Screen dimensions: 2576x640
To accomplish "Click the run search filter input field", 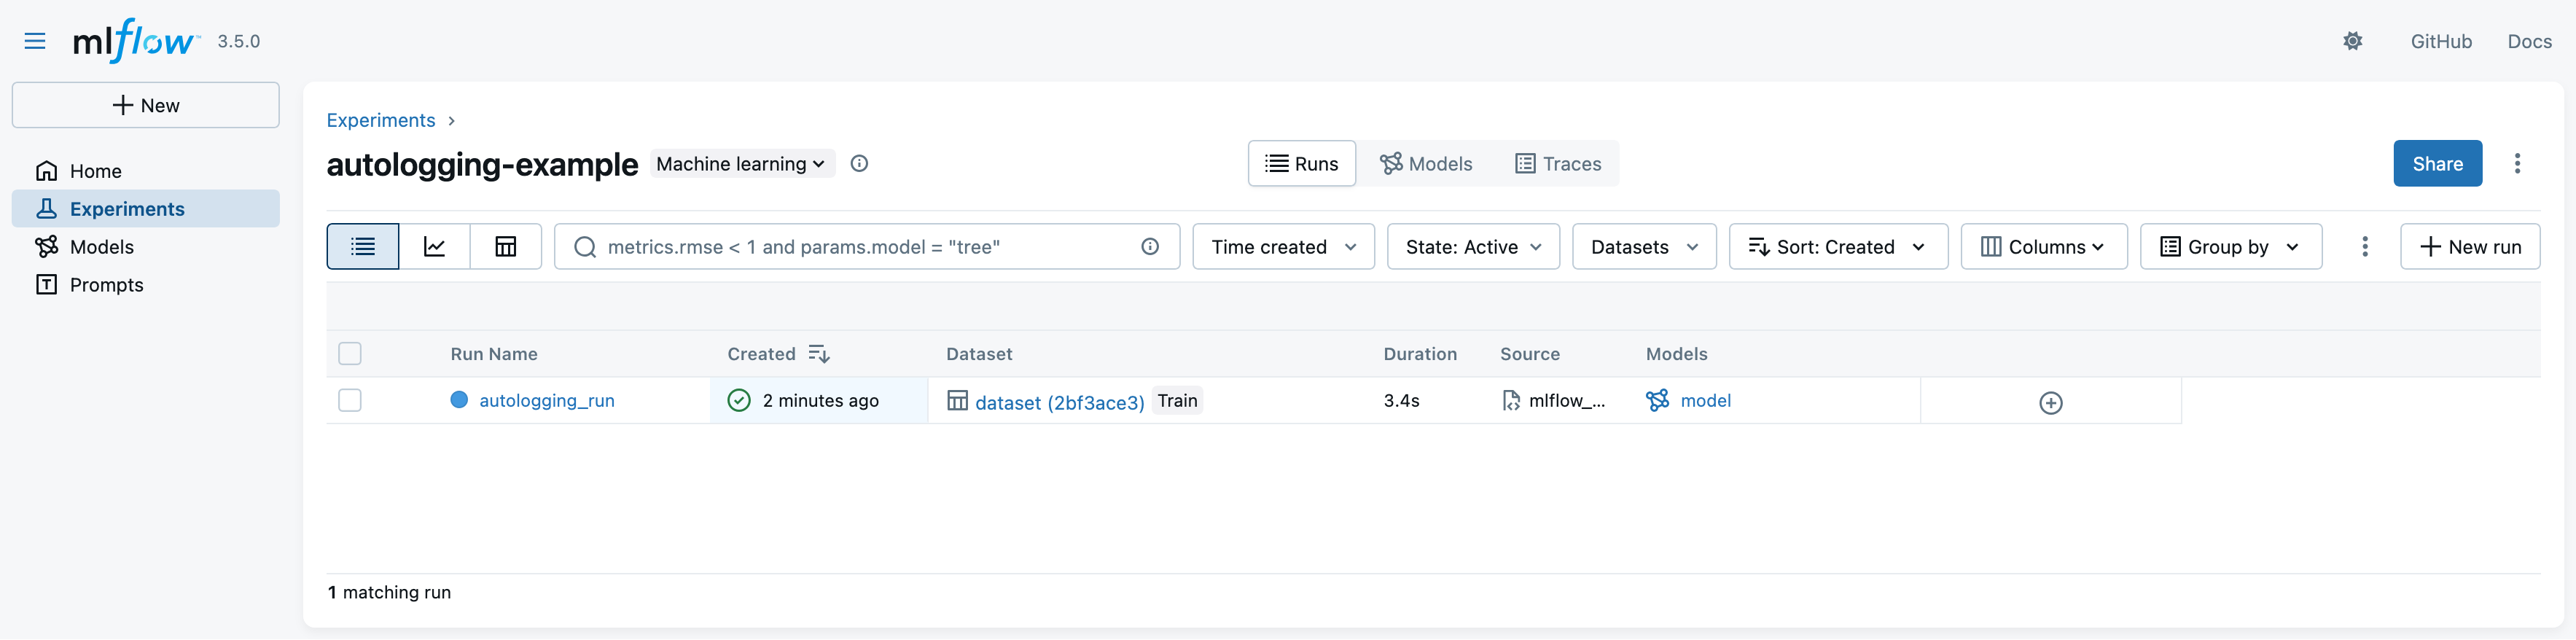I will [860, 247].
